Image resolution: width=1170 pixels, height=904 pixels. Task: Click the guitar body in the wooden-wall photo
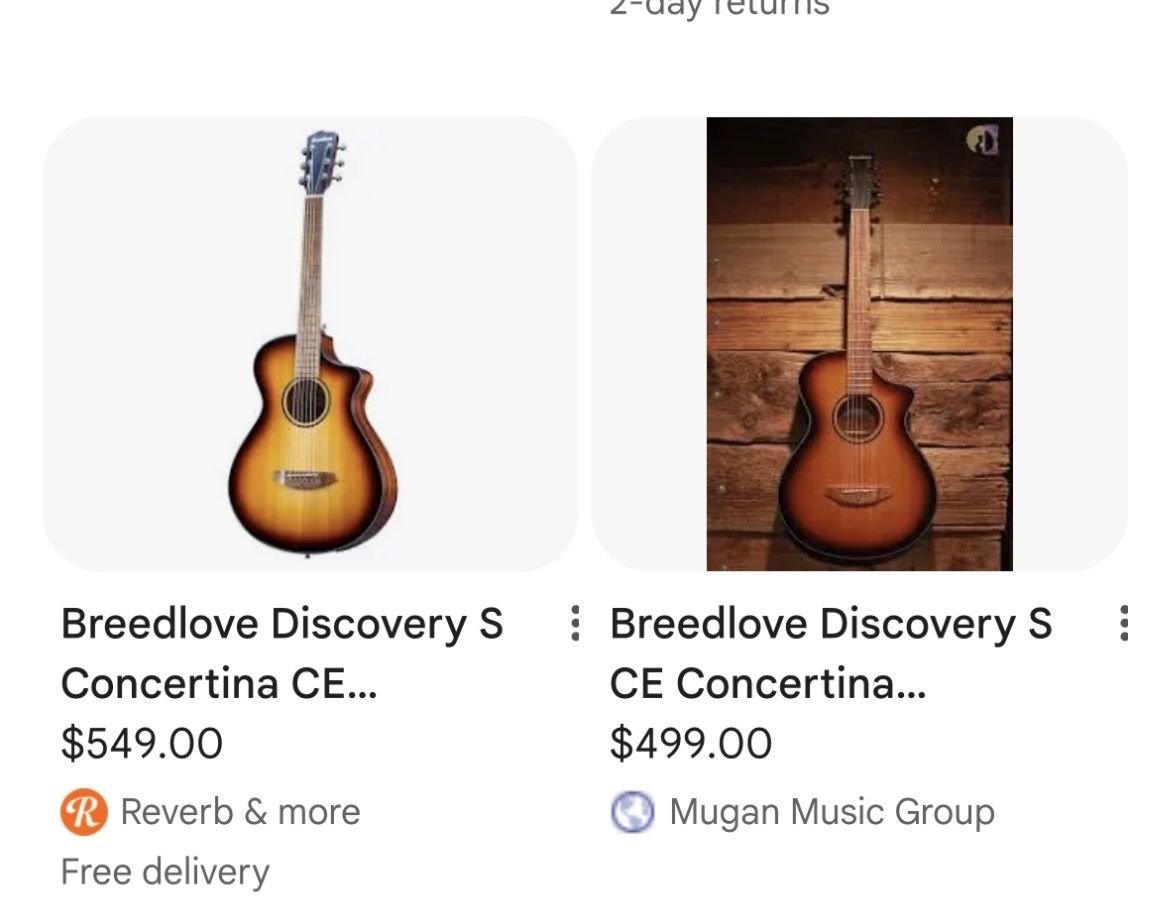858,470
